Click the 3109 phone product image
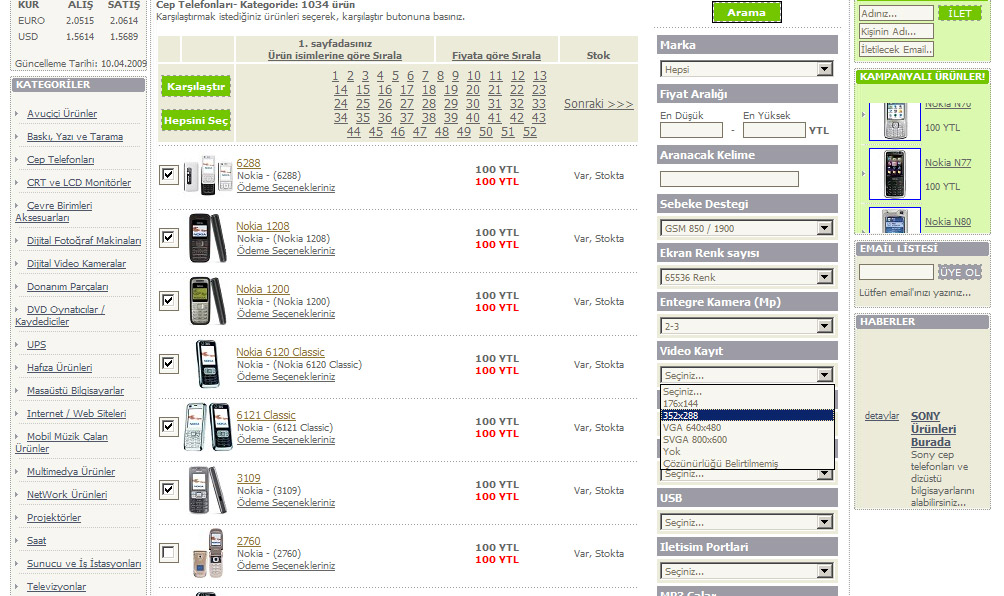Screen dimensions: 1004x596 point(207,490)
